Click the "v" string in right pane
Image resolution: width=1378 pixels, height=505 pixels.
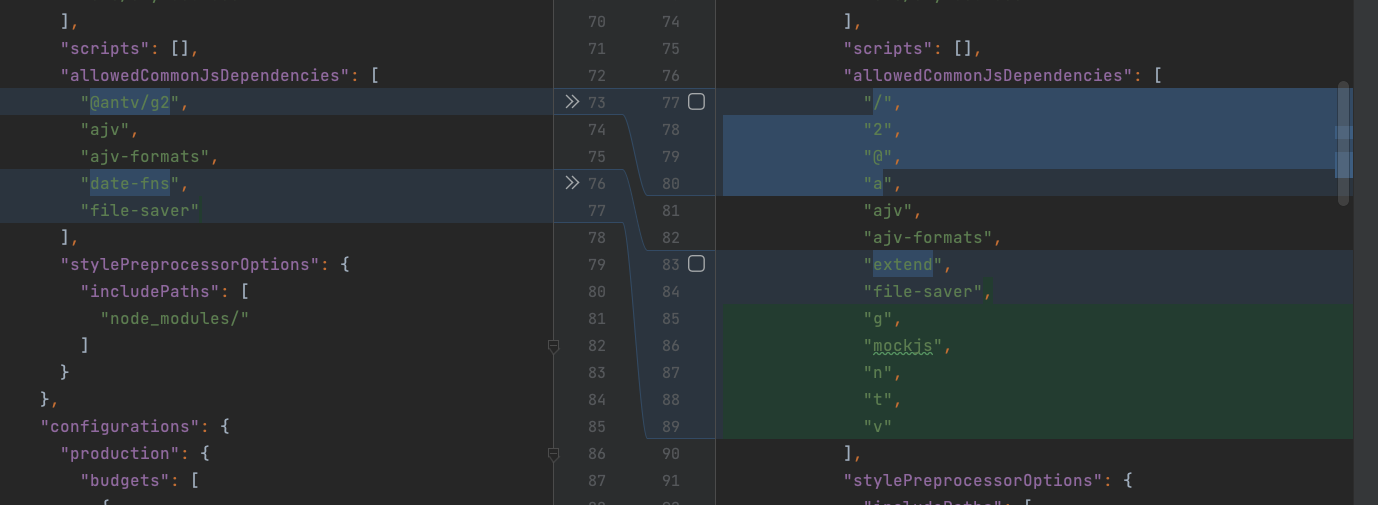878,426
